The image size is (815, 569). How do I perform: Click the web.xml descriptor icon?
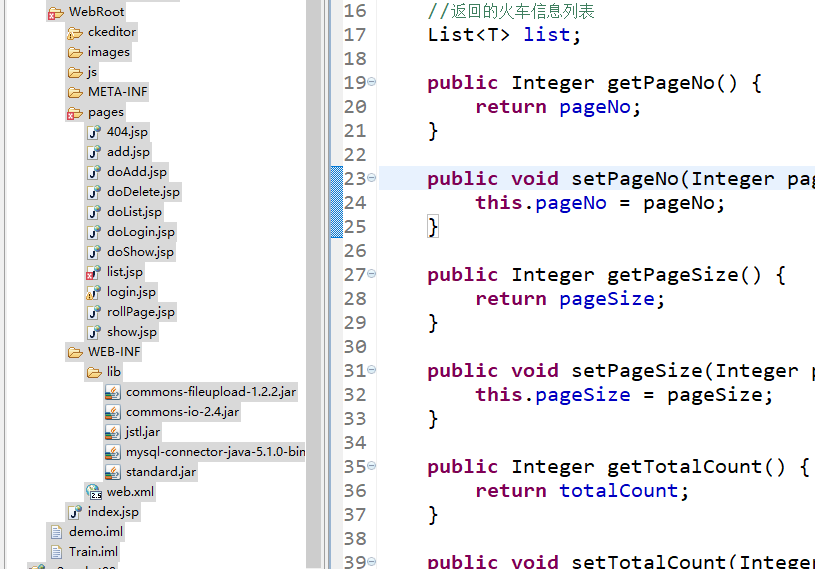pos(94,492)
